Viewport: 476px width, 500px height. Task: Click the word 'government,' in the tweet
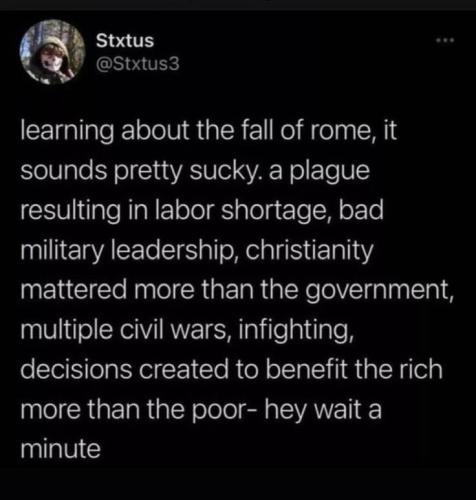click(x=378, y=291)
